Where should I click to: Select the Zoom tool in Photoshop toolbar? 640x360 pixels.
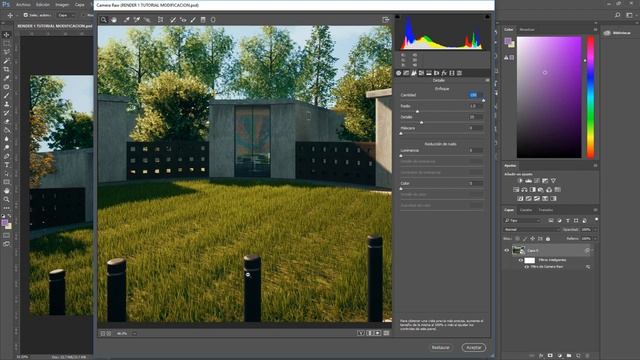click(7, 199)
